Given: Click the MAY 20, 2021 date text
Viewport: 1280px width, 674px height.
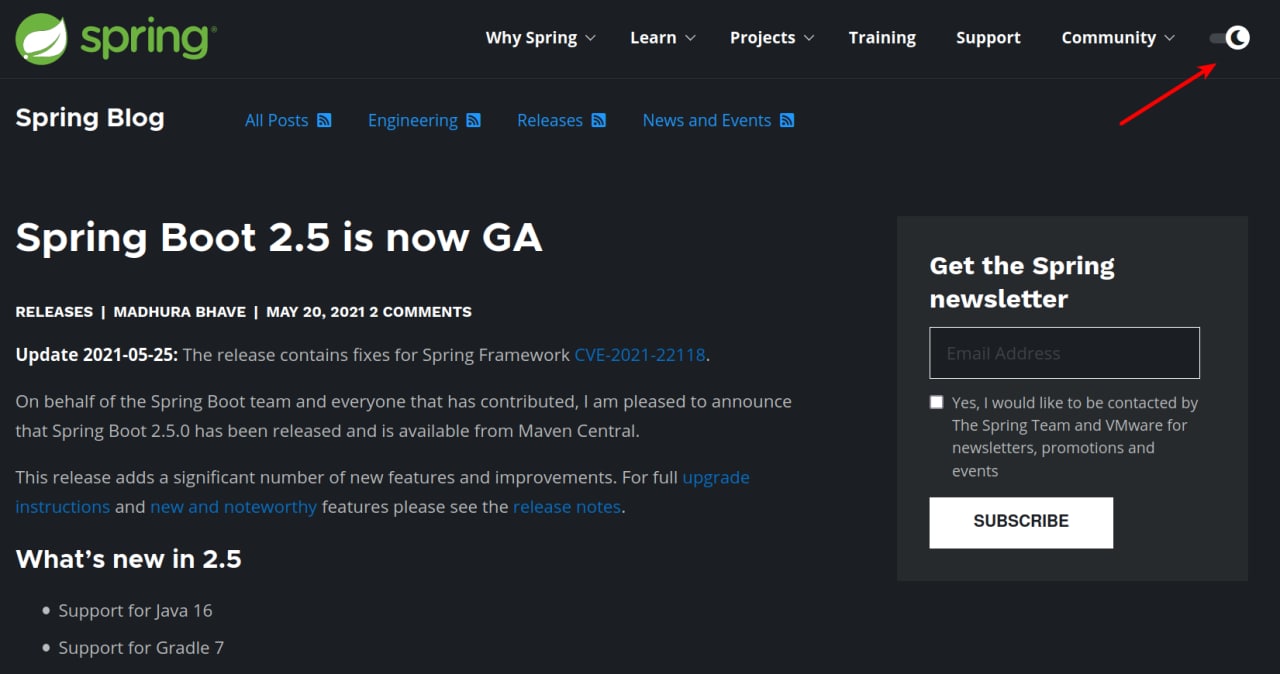Looking at the screenshot, I should [x=315, y=312].
